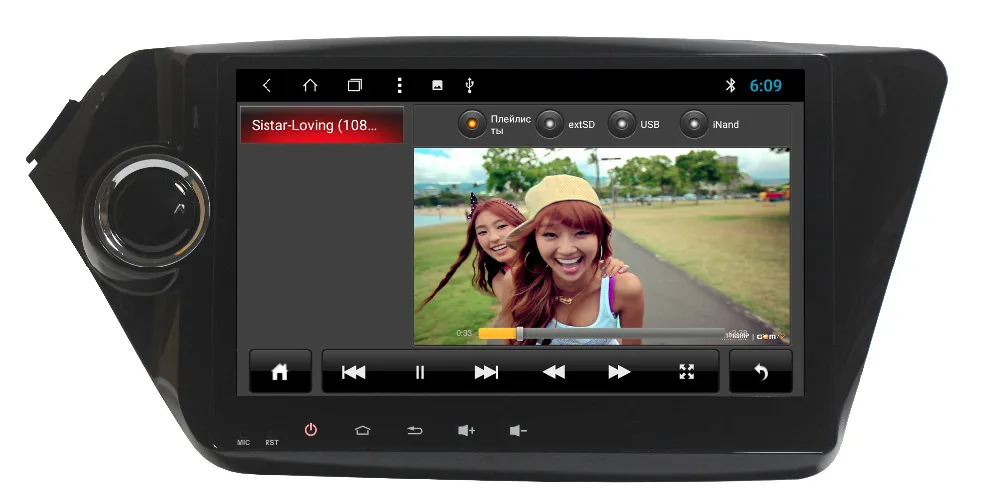Open Android home from top bar

tap(310, 85)
